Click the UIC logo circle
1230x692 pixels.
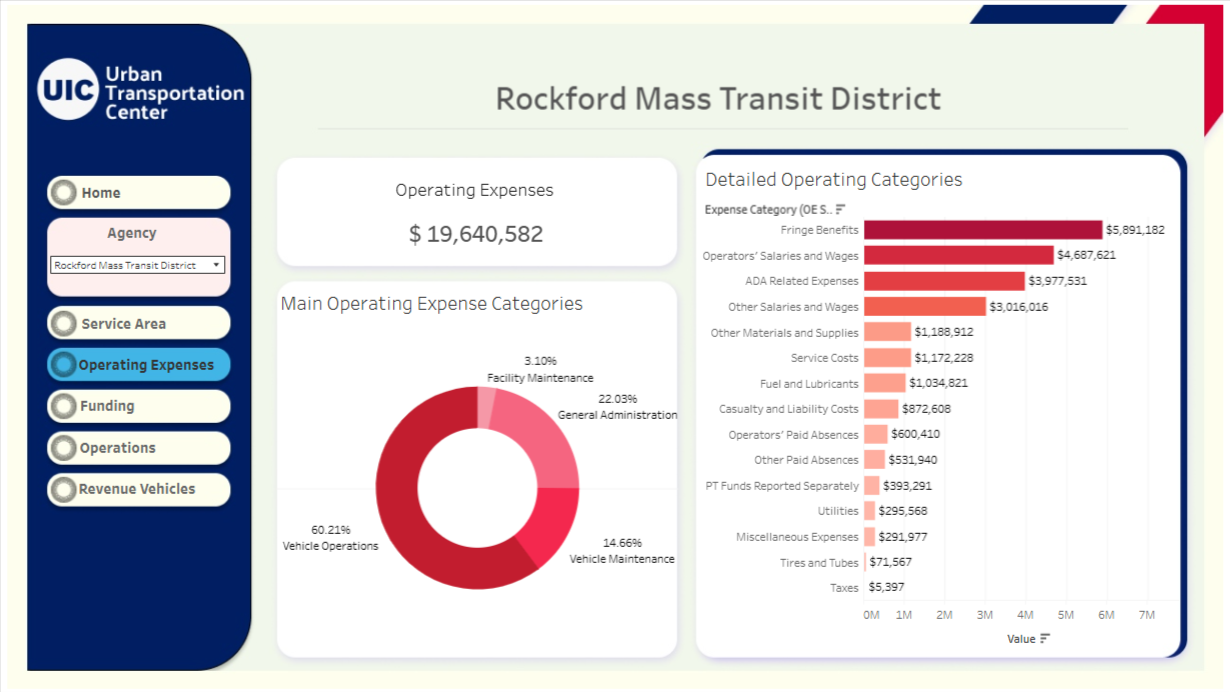click(x=69, y=90)
